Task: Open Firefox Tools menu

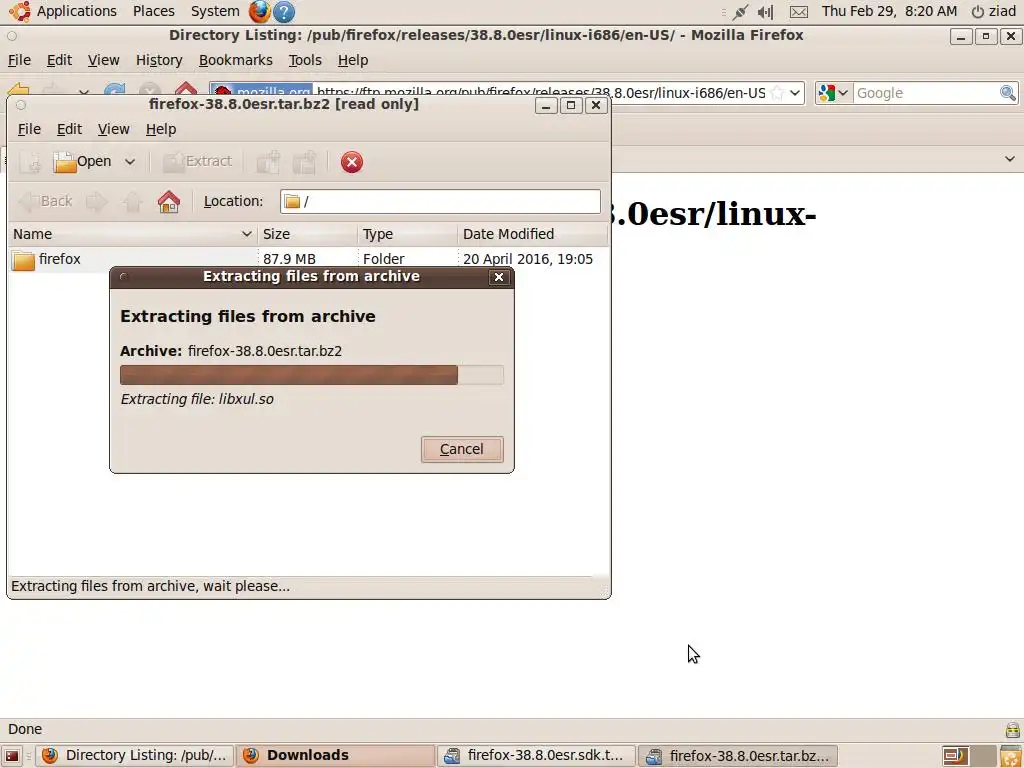Action: click(305, 60)
